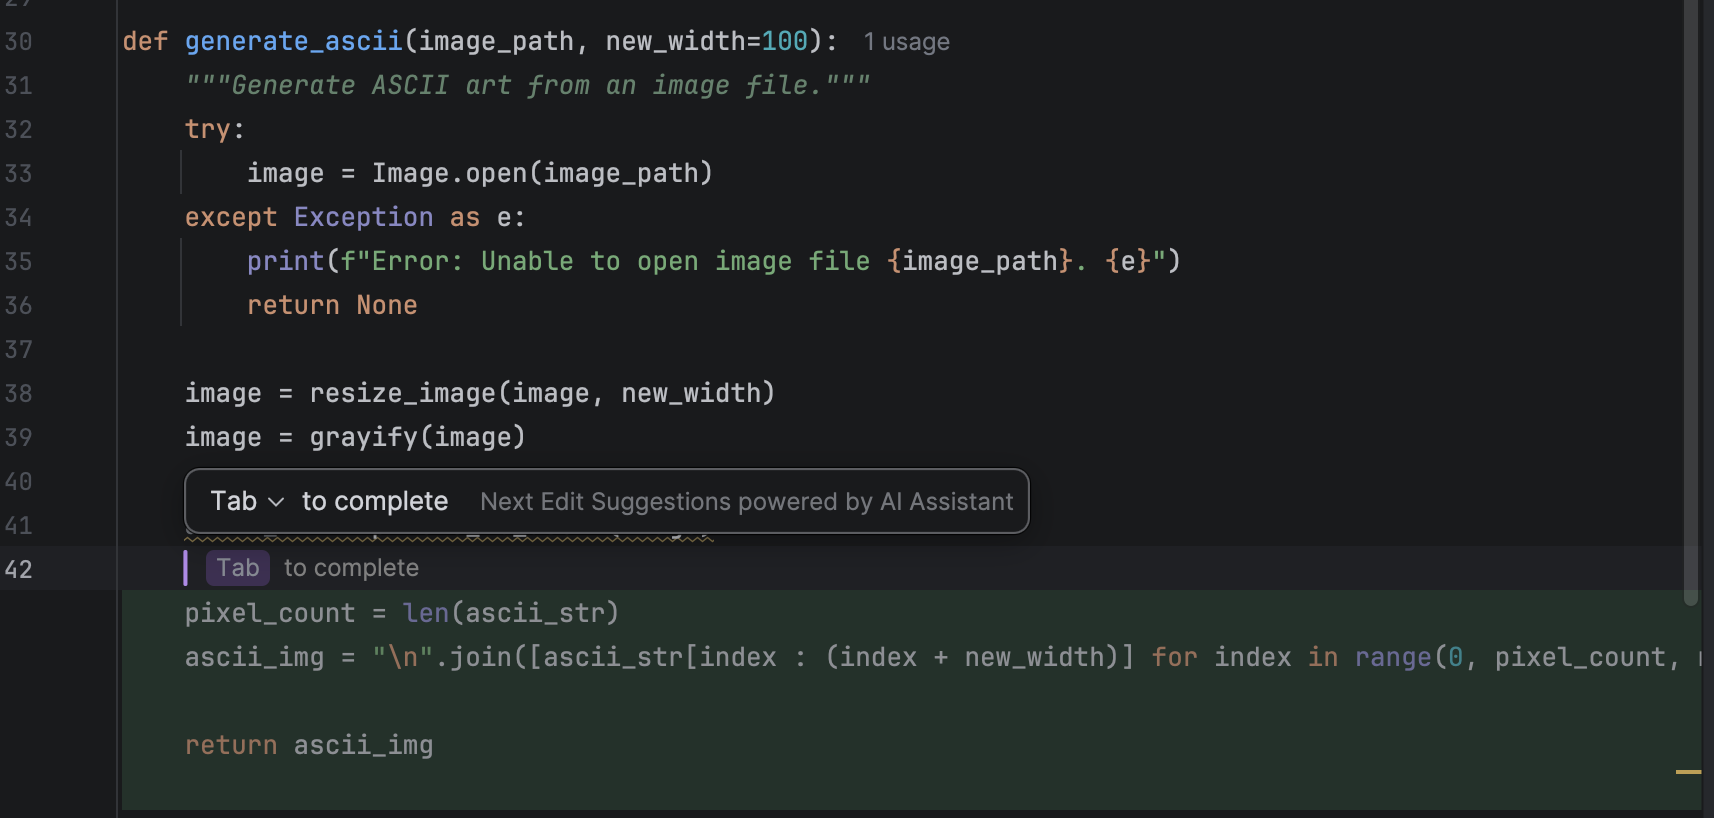Click the 'Tab' key label in the popup
The image size is (1714, 818).
point(234,501)
